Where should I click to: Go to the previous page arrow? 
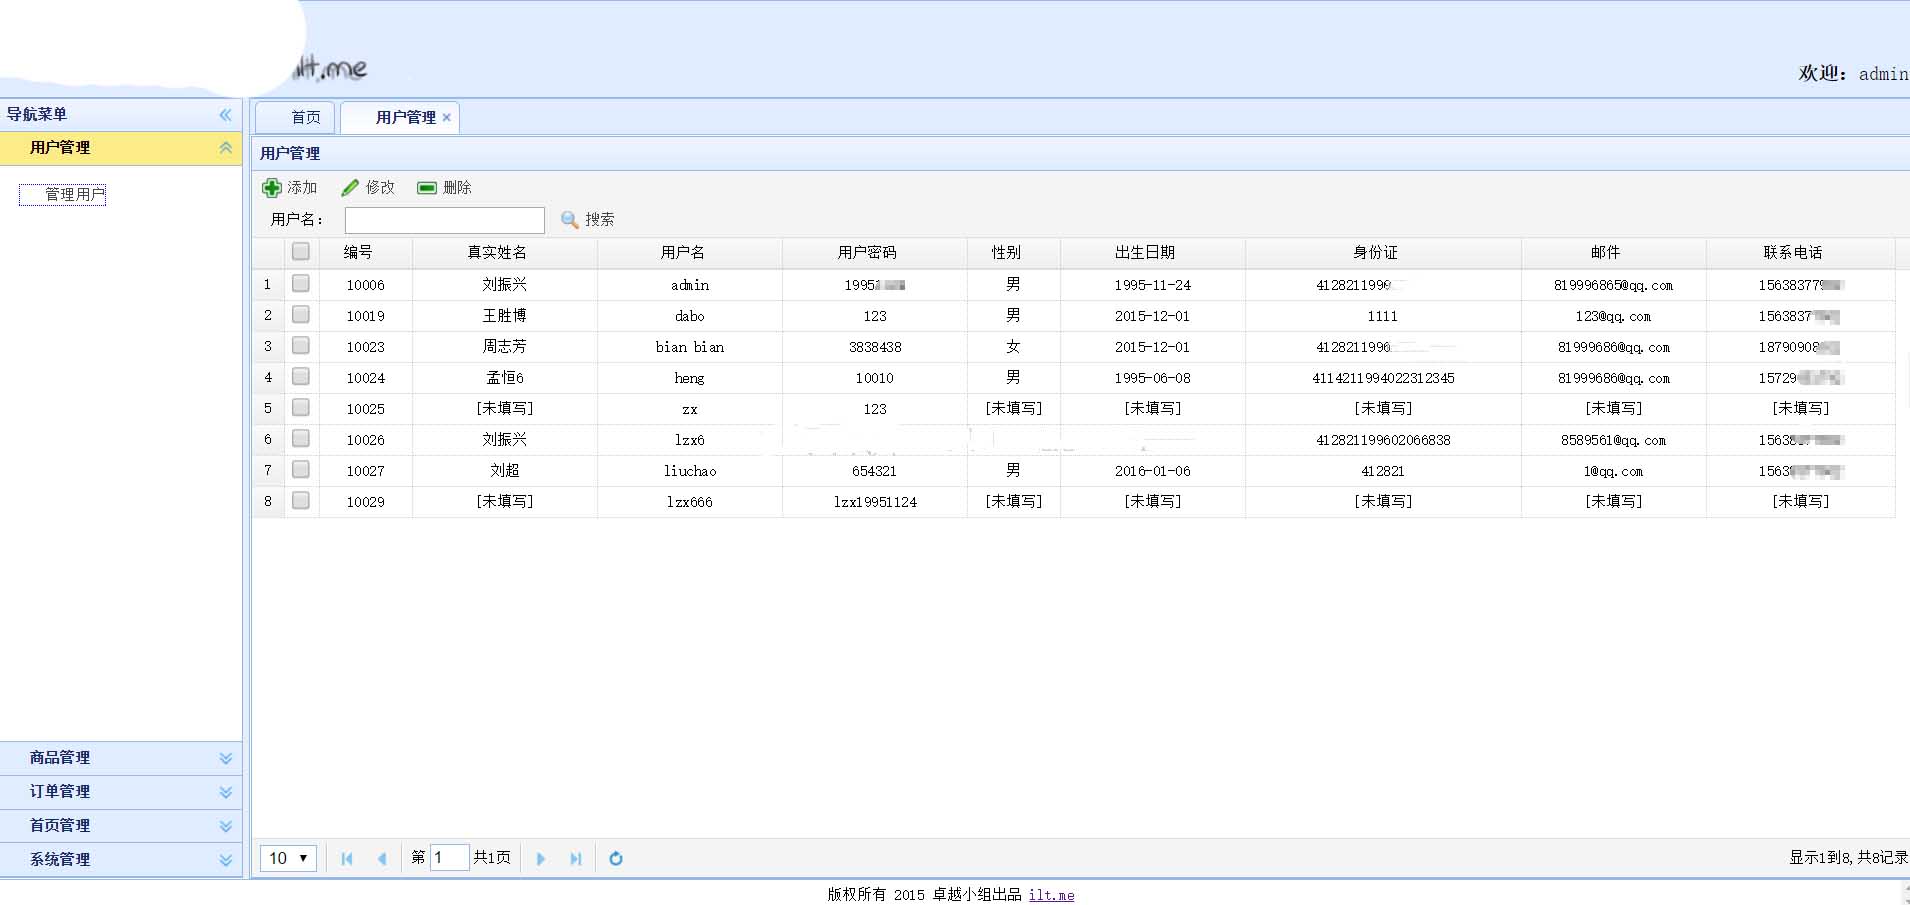click(381, 858)
